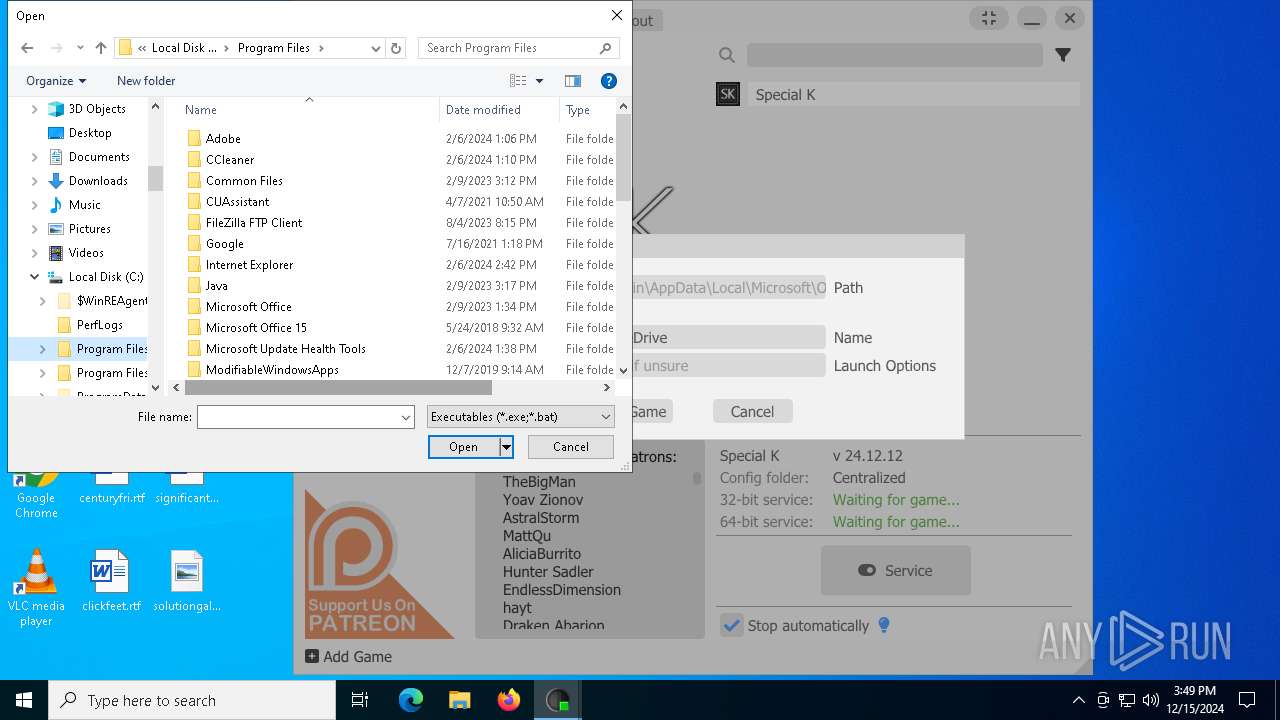Open the solutiongal desktop image file
The width and height of the screenshot is (1280, 720).
point(187,580)
